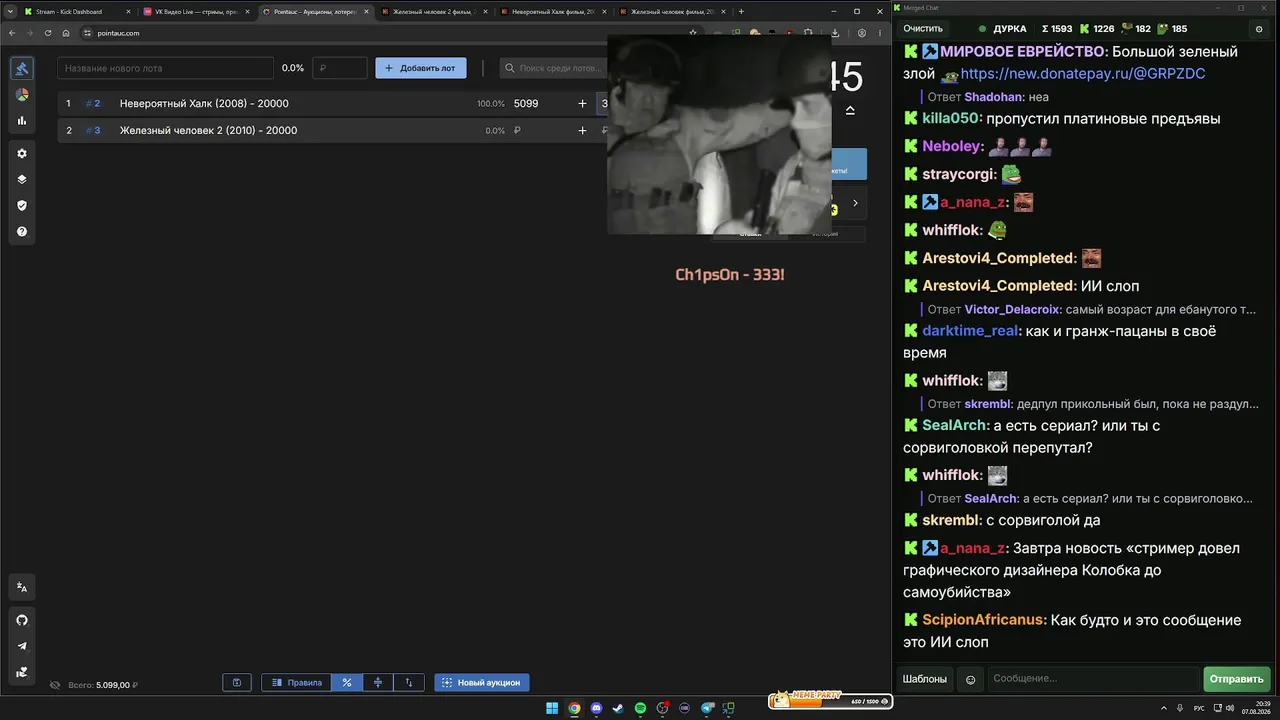Open Steam from the taskbar
This screenshot has height=720, width=1280.
pos(618,708)
